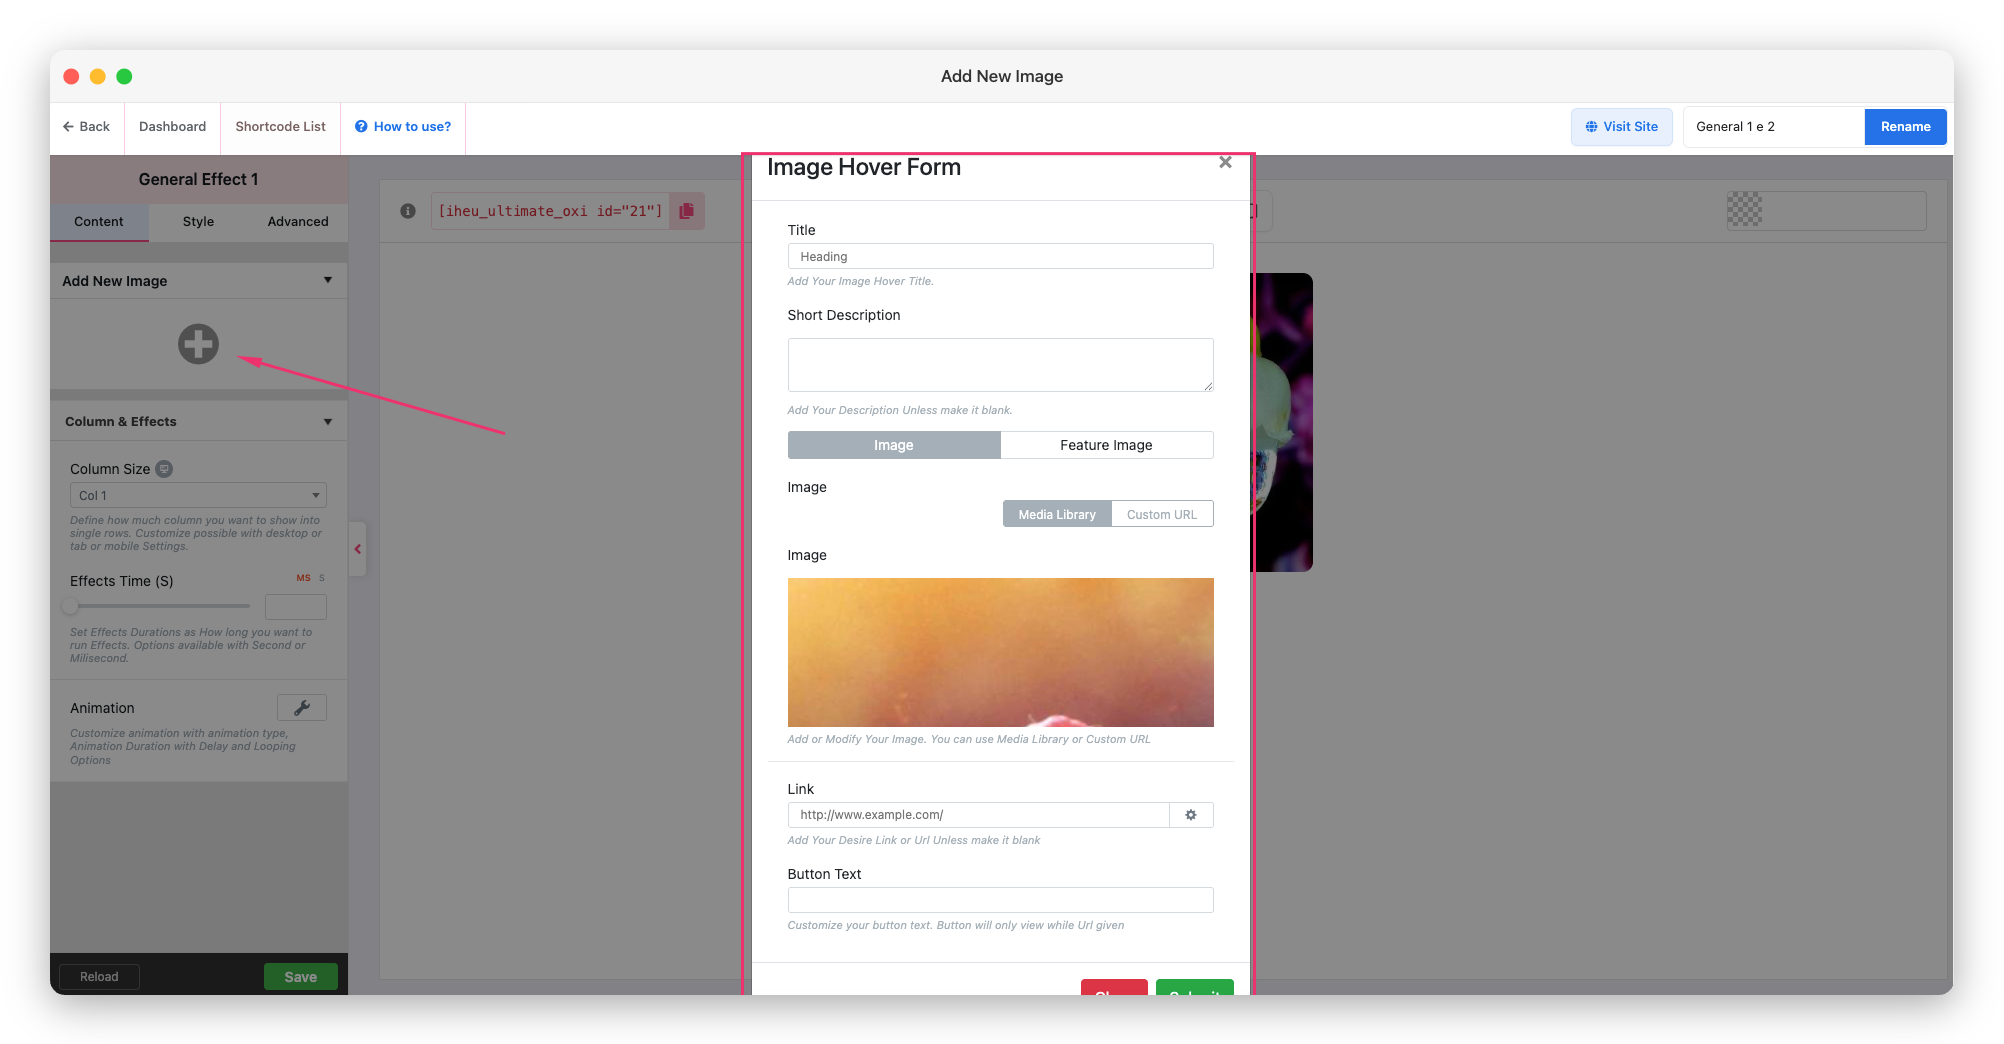Close the Image Hover Form dialog
The image size is (2004, 1044).
(1225, 162)
